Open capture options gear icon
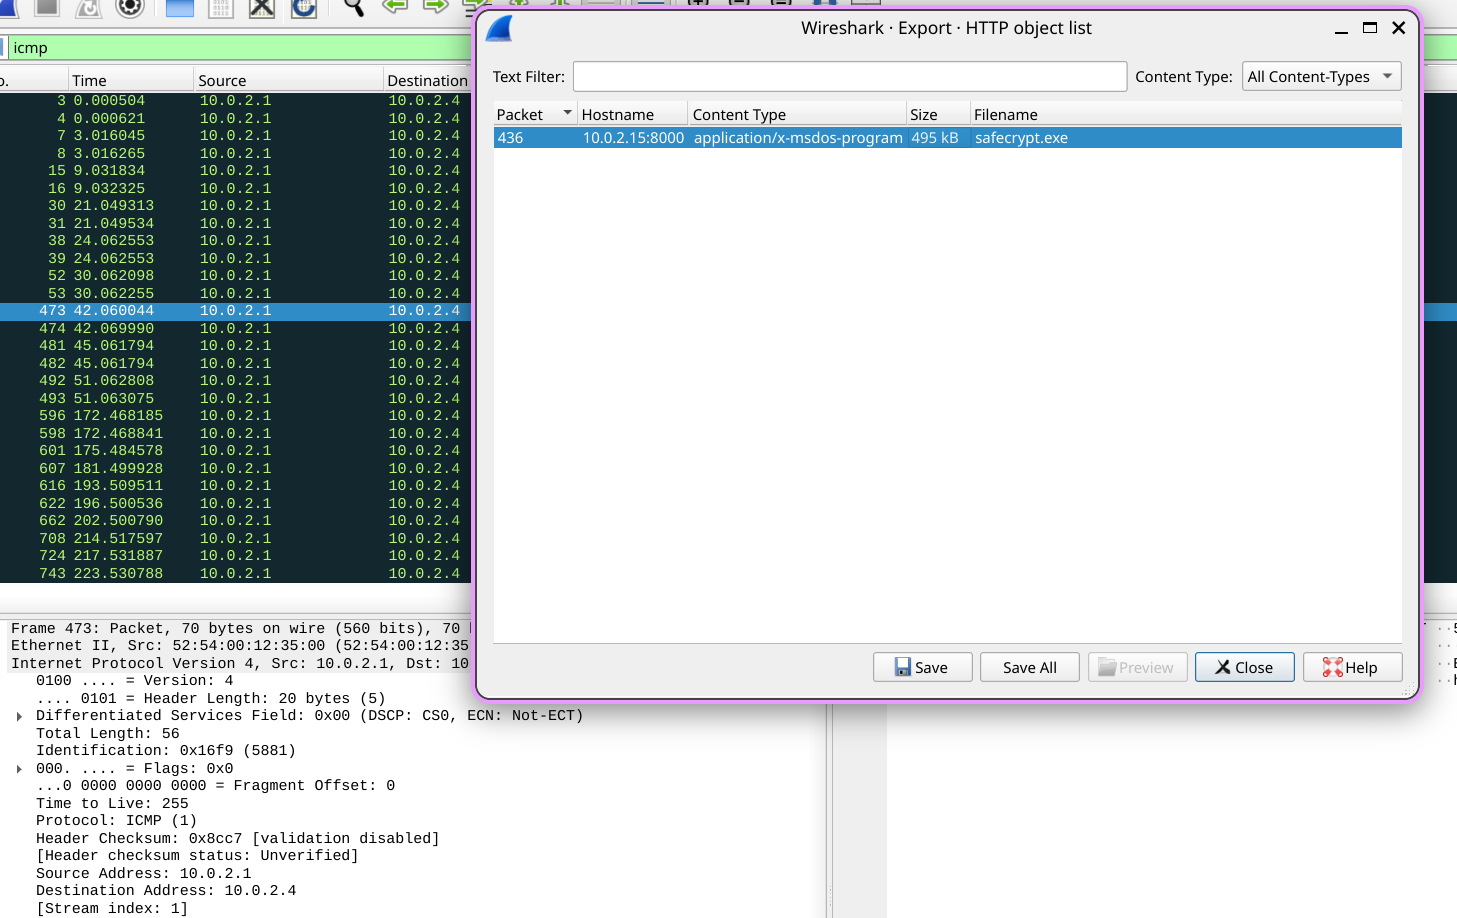1457x918 pixels. click(130, 8)
